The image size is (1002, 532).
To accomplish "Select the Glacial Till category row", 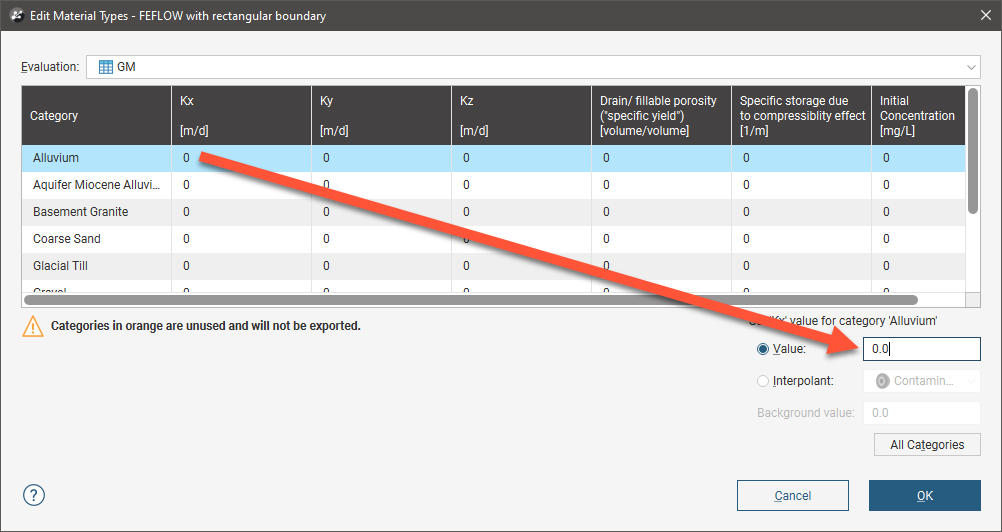I will tap(95, 266).
